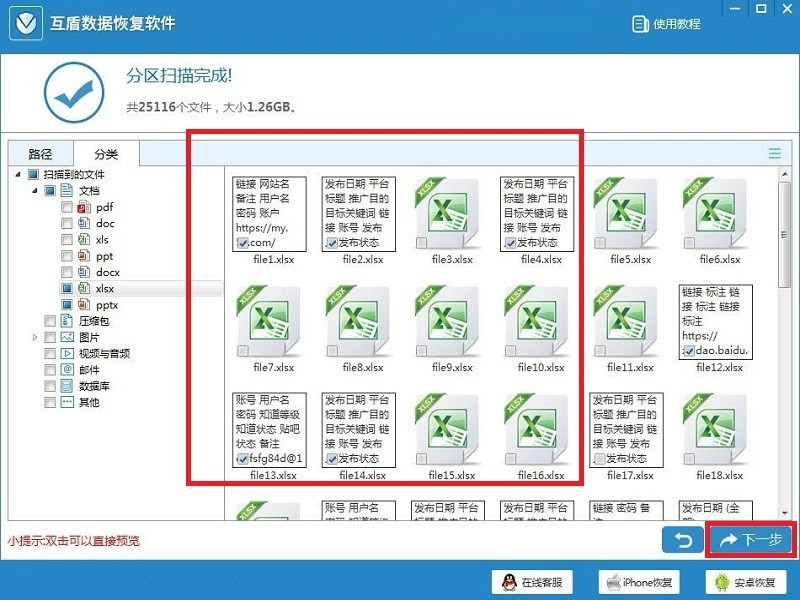Select the file3.xlsx Excel icon
The image size is (800, 600).
click(x=447, y=213)
